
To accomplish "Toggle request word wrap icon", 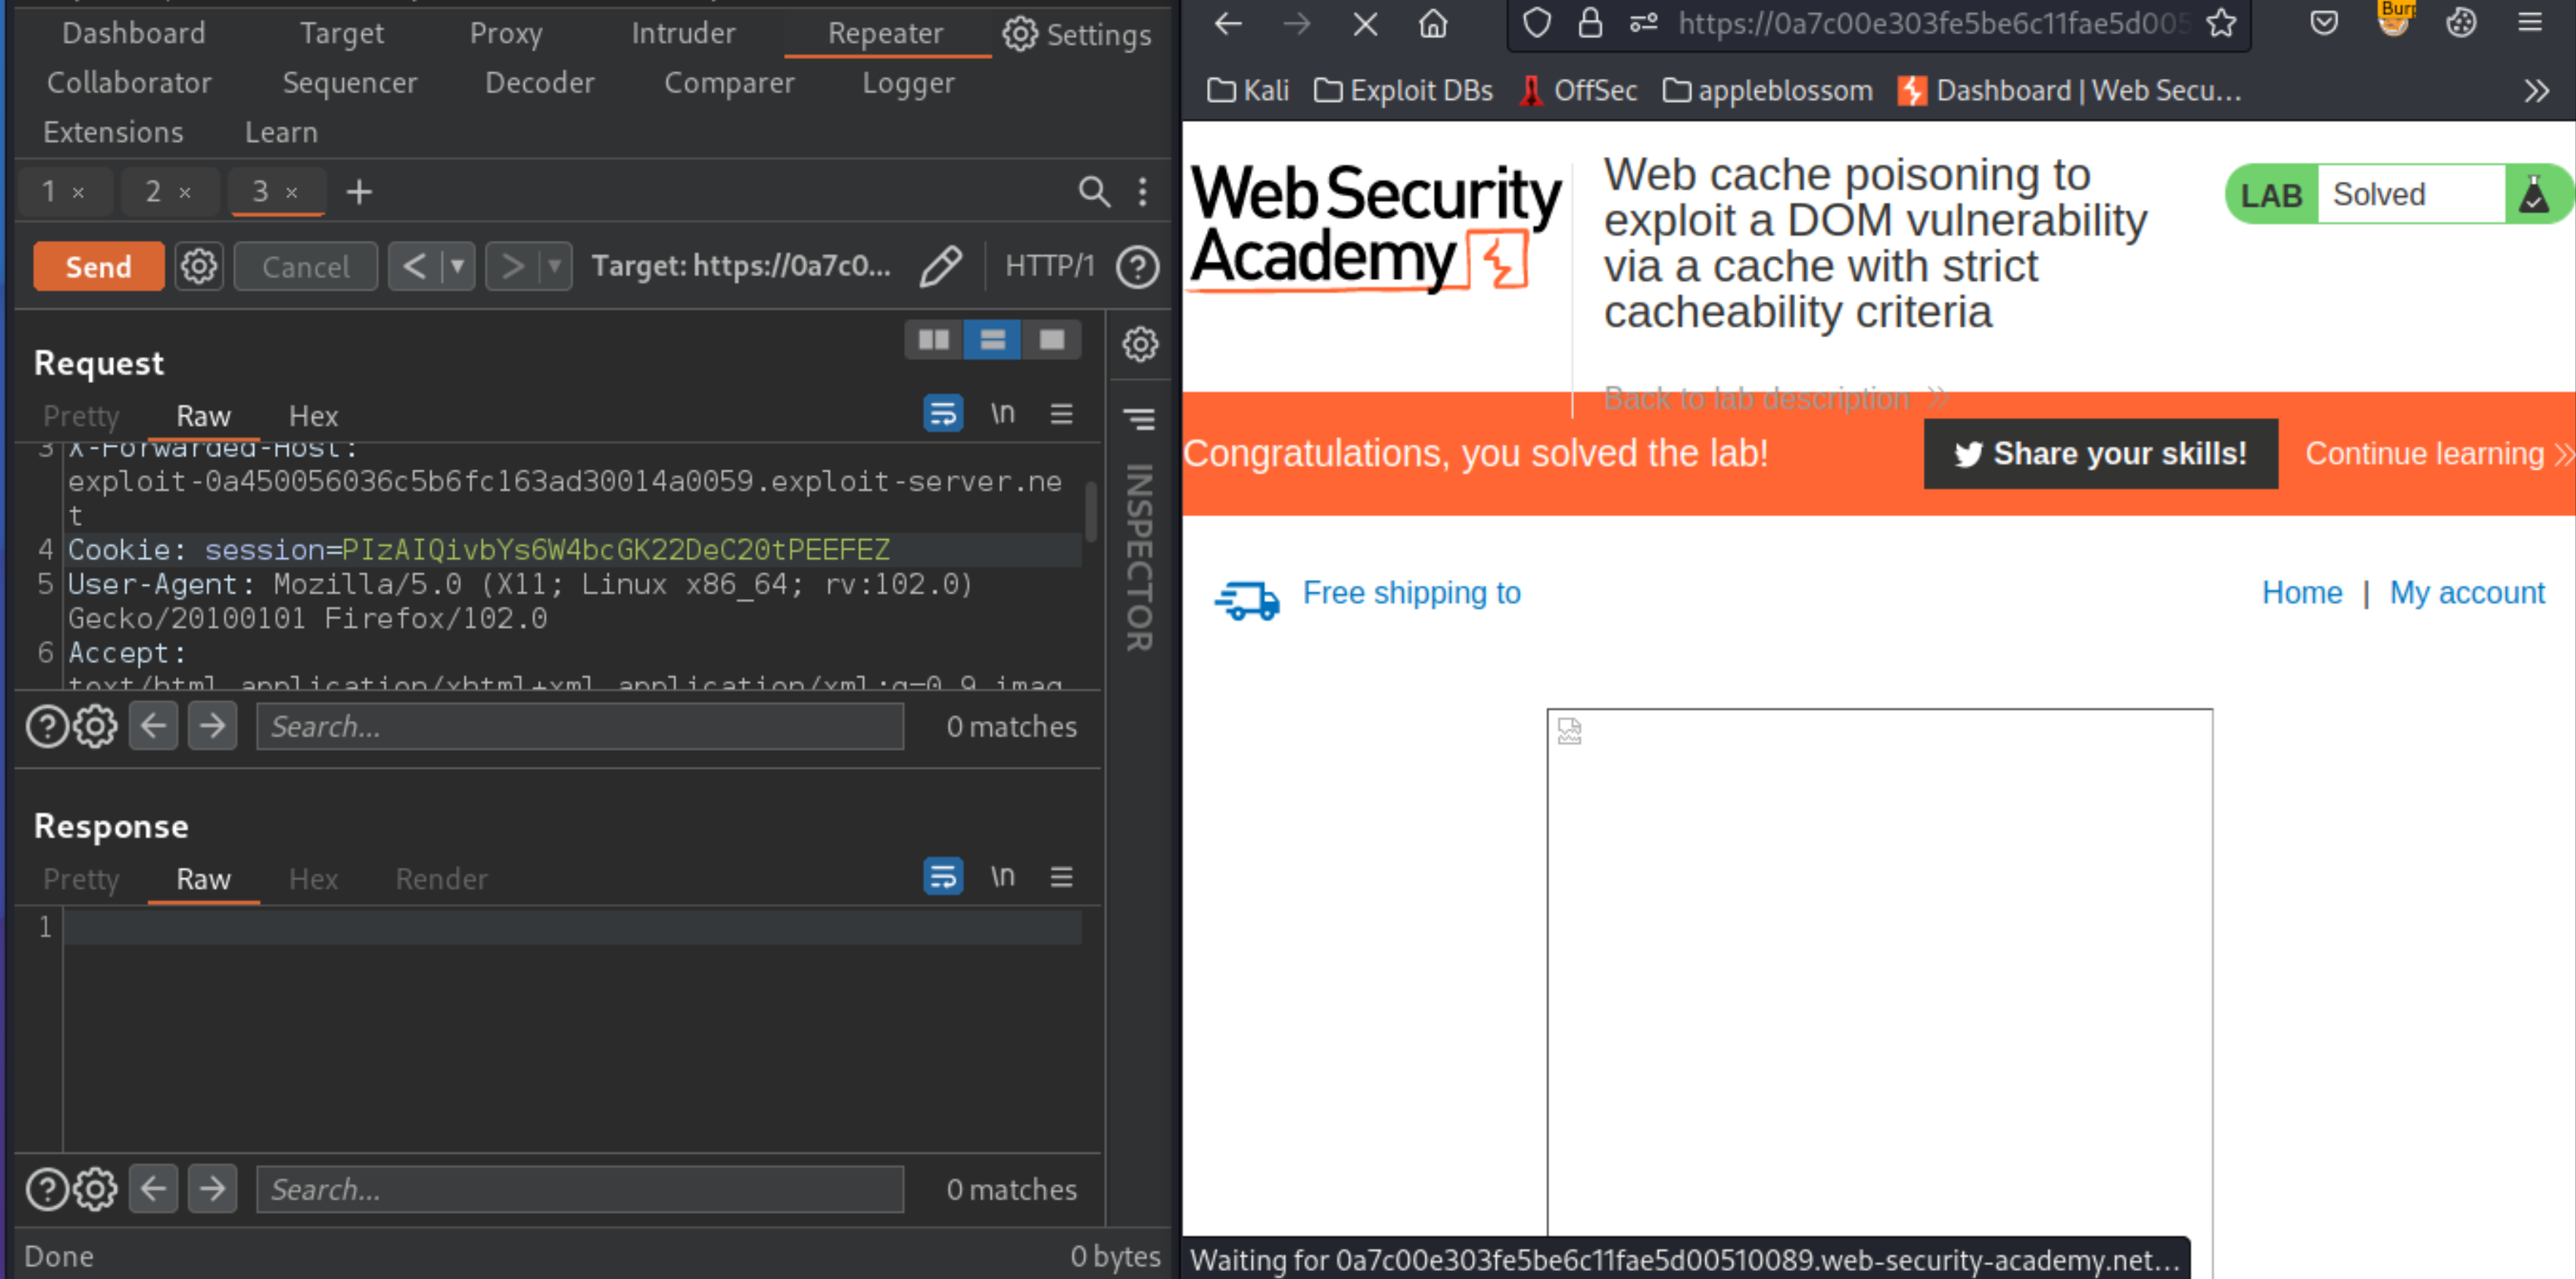I will [x=942, y=413].
